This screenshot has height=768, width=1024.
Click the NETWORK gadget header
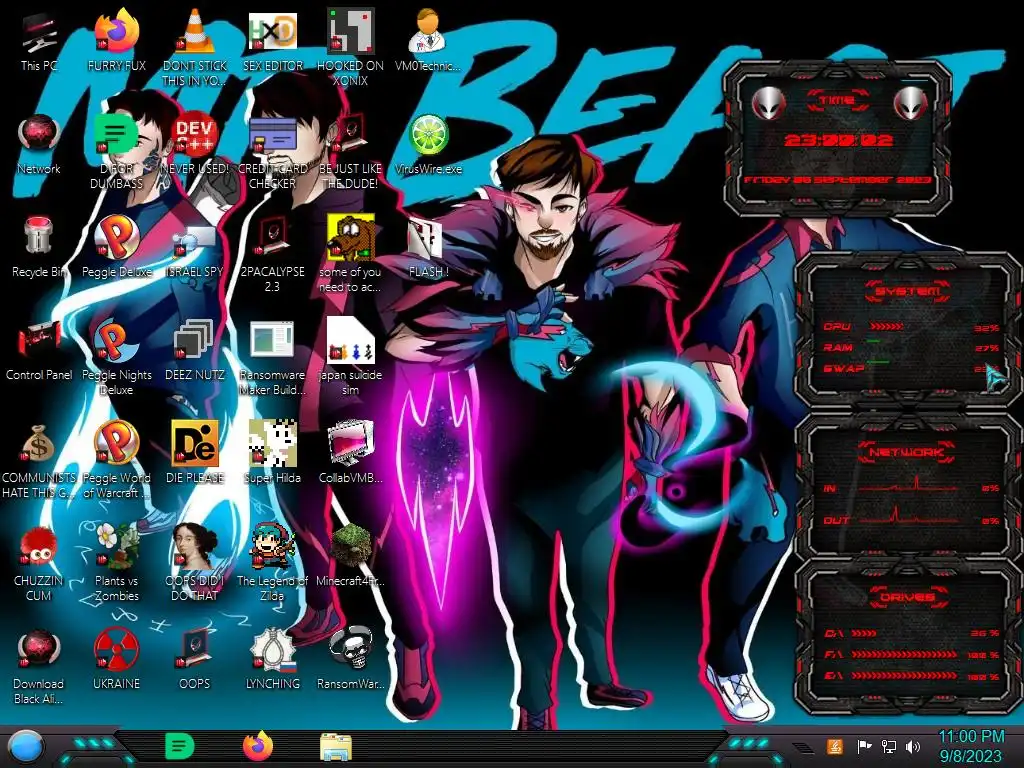(x=906, y=452)
